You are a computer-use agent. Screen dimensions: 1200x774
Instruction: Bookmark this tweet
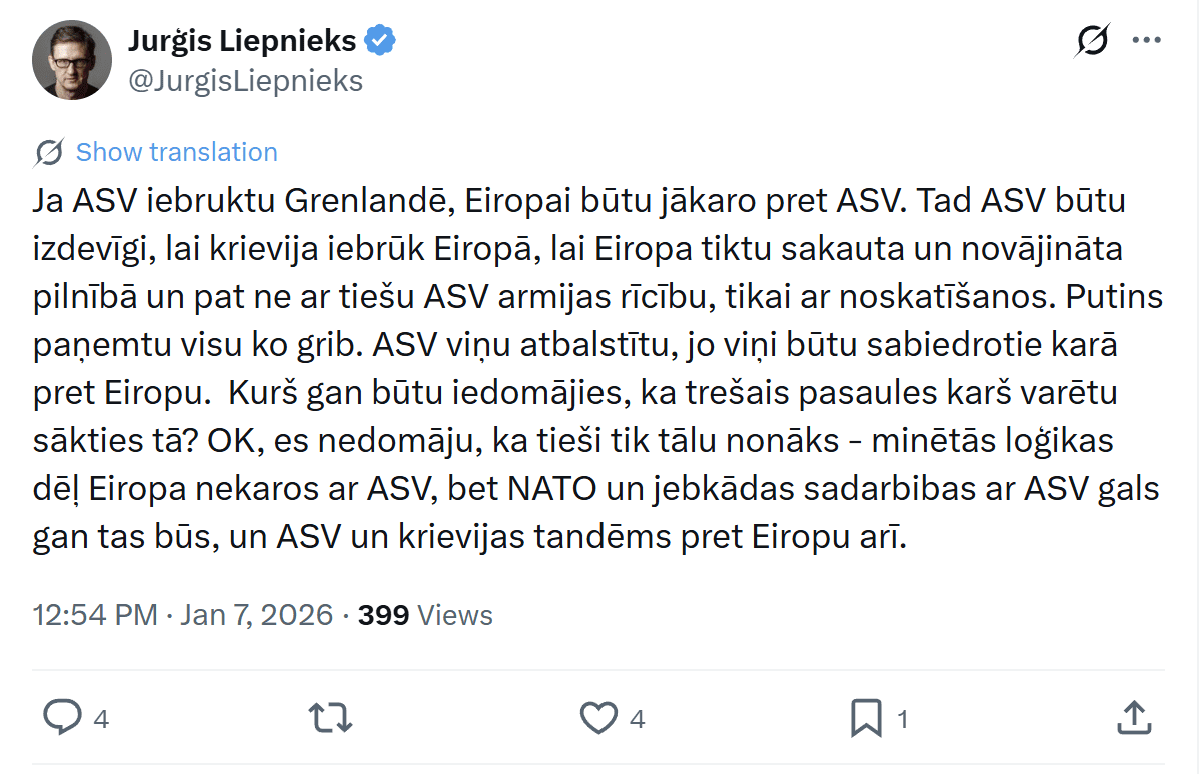pos(865,717)
